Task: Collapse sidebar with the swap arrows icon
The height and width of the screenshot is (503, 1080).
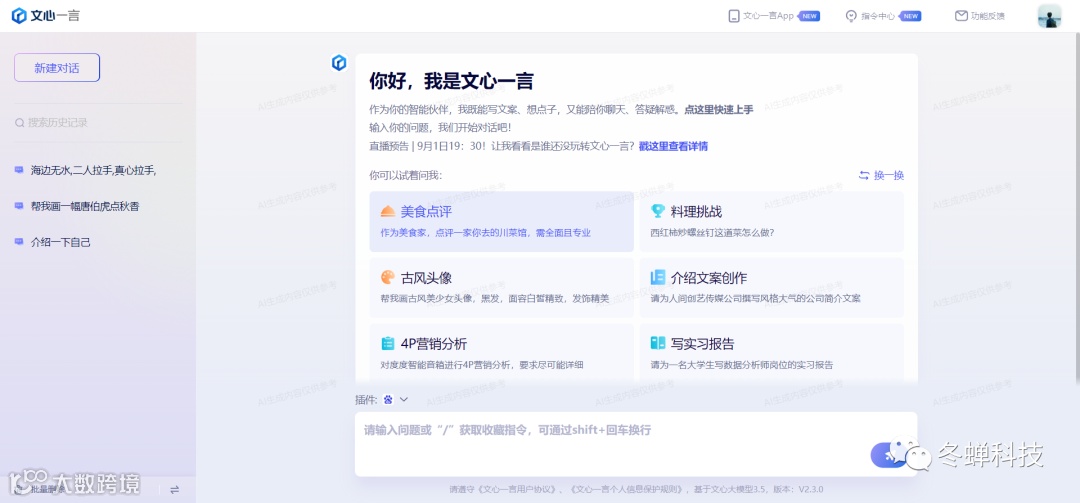Action: (174, 489)
